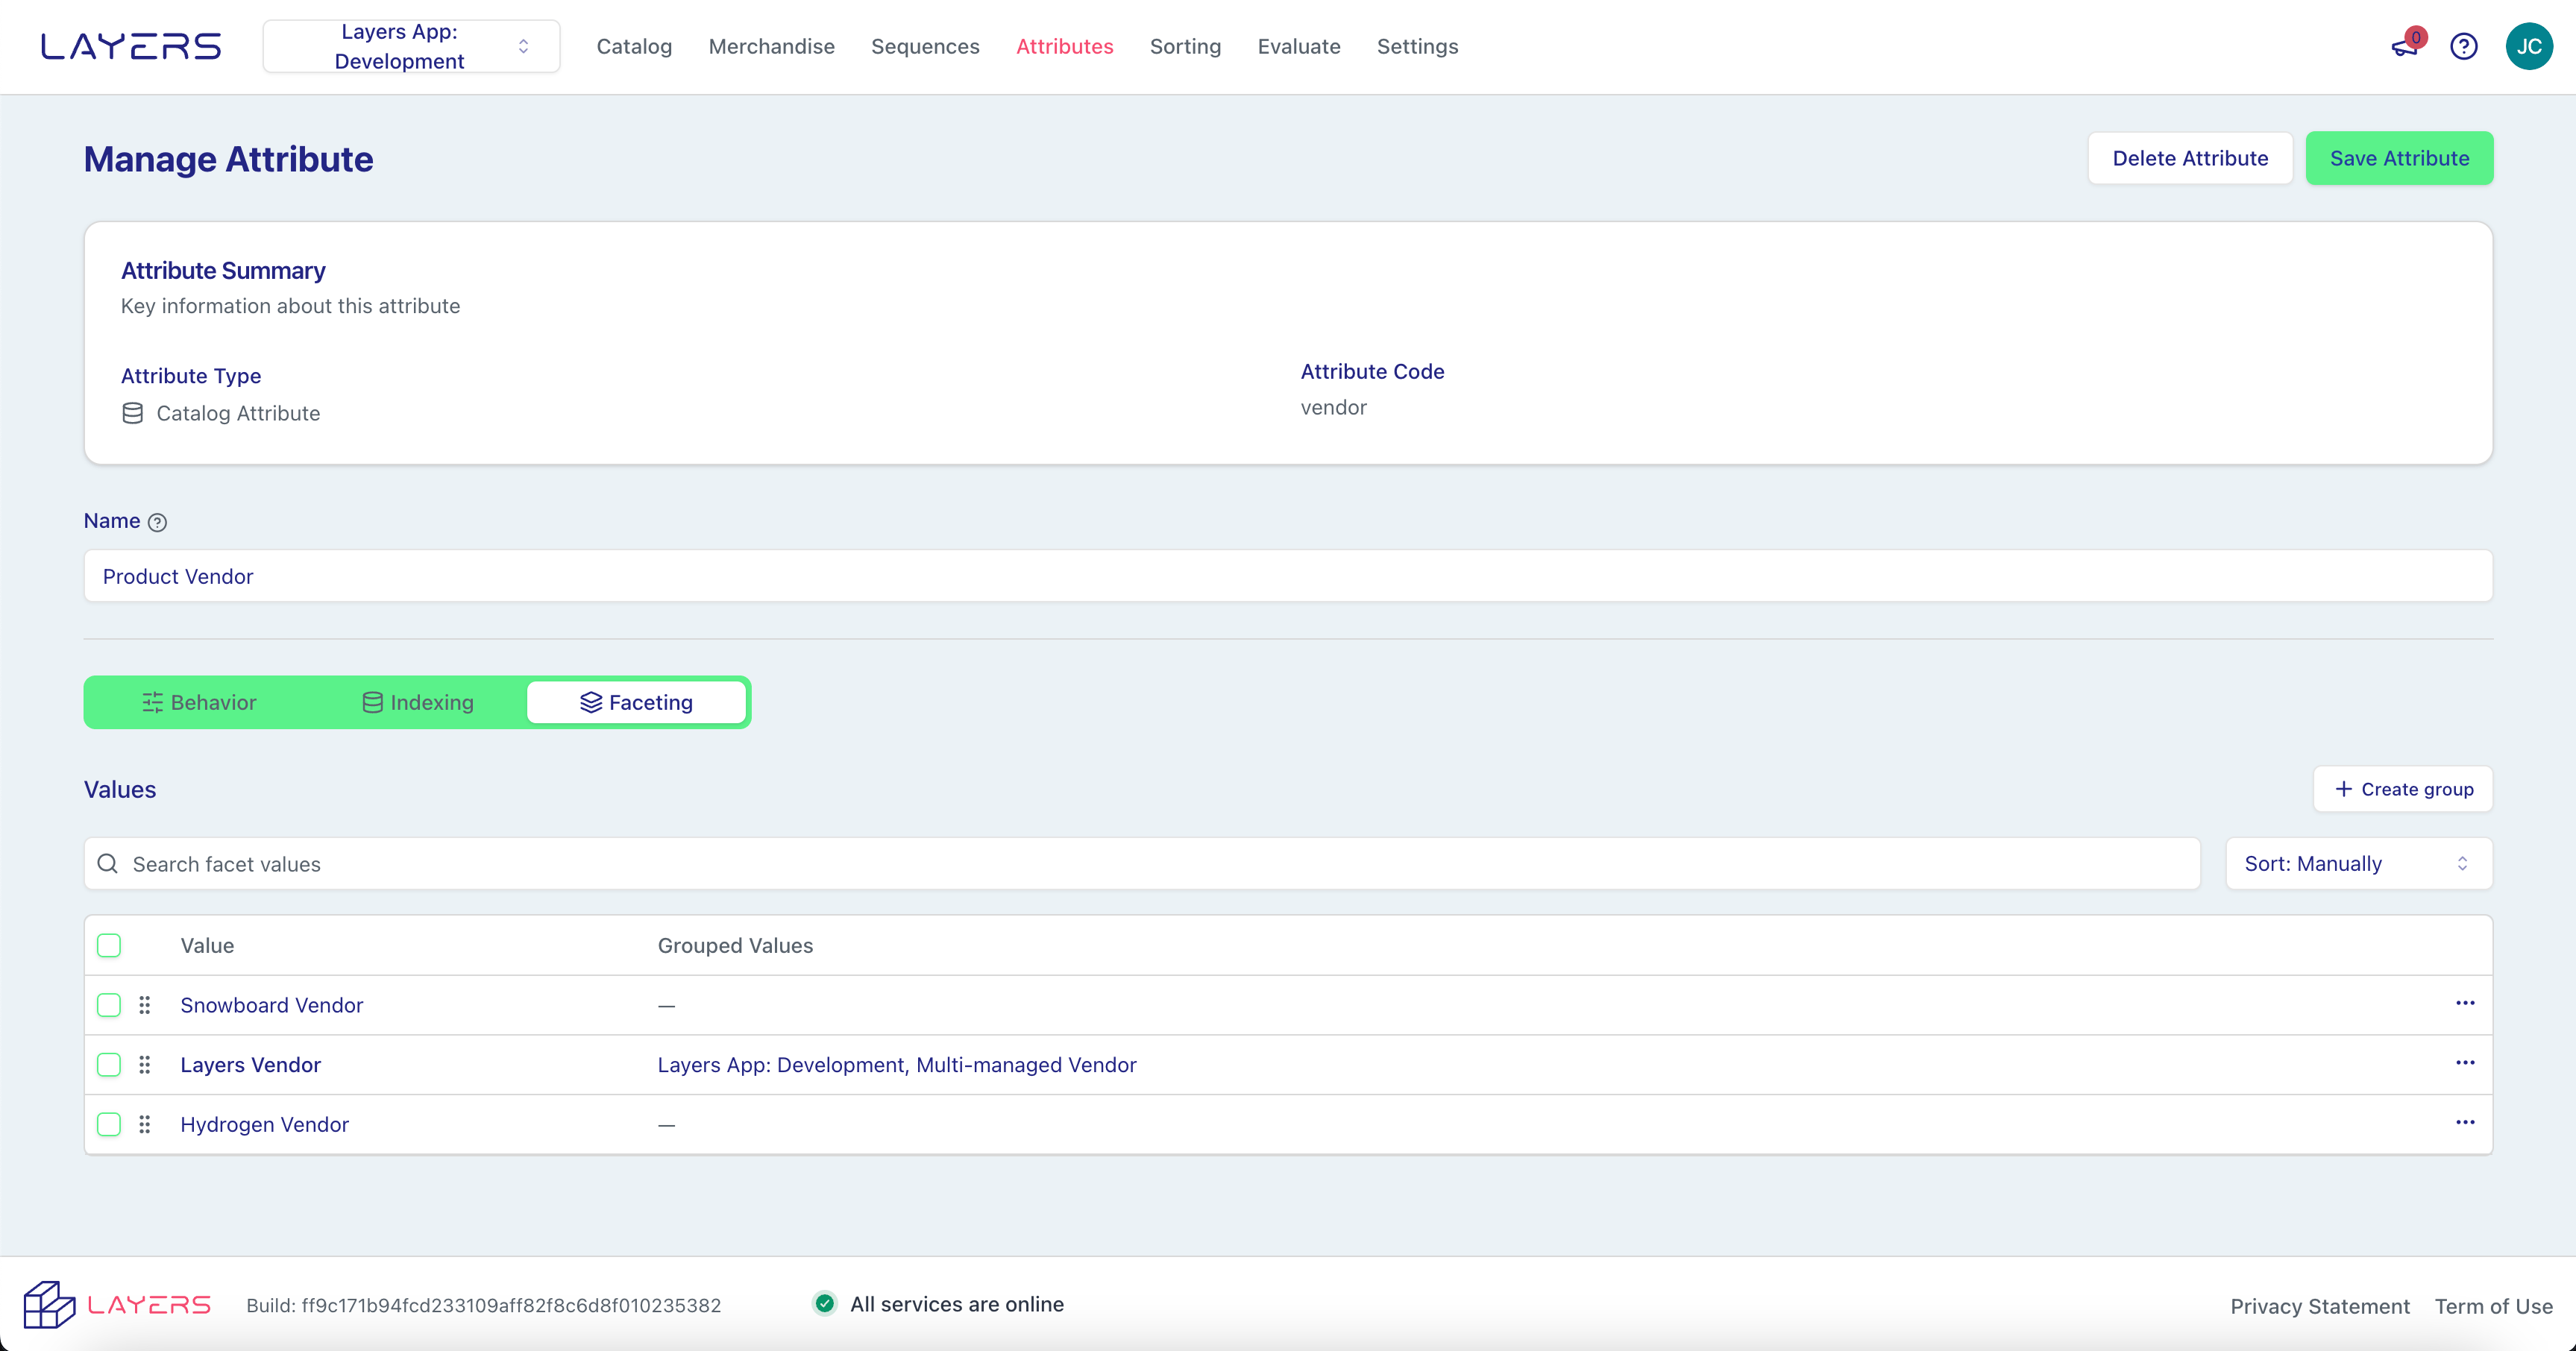
Task: Switch to the Behavior tab
Action: tap(199, 702)
